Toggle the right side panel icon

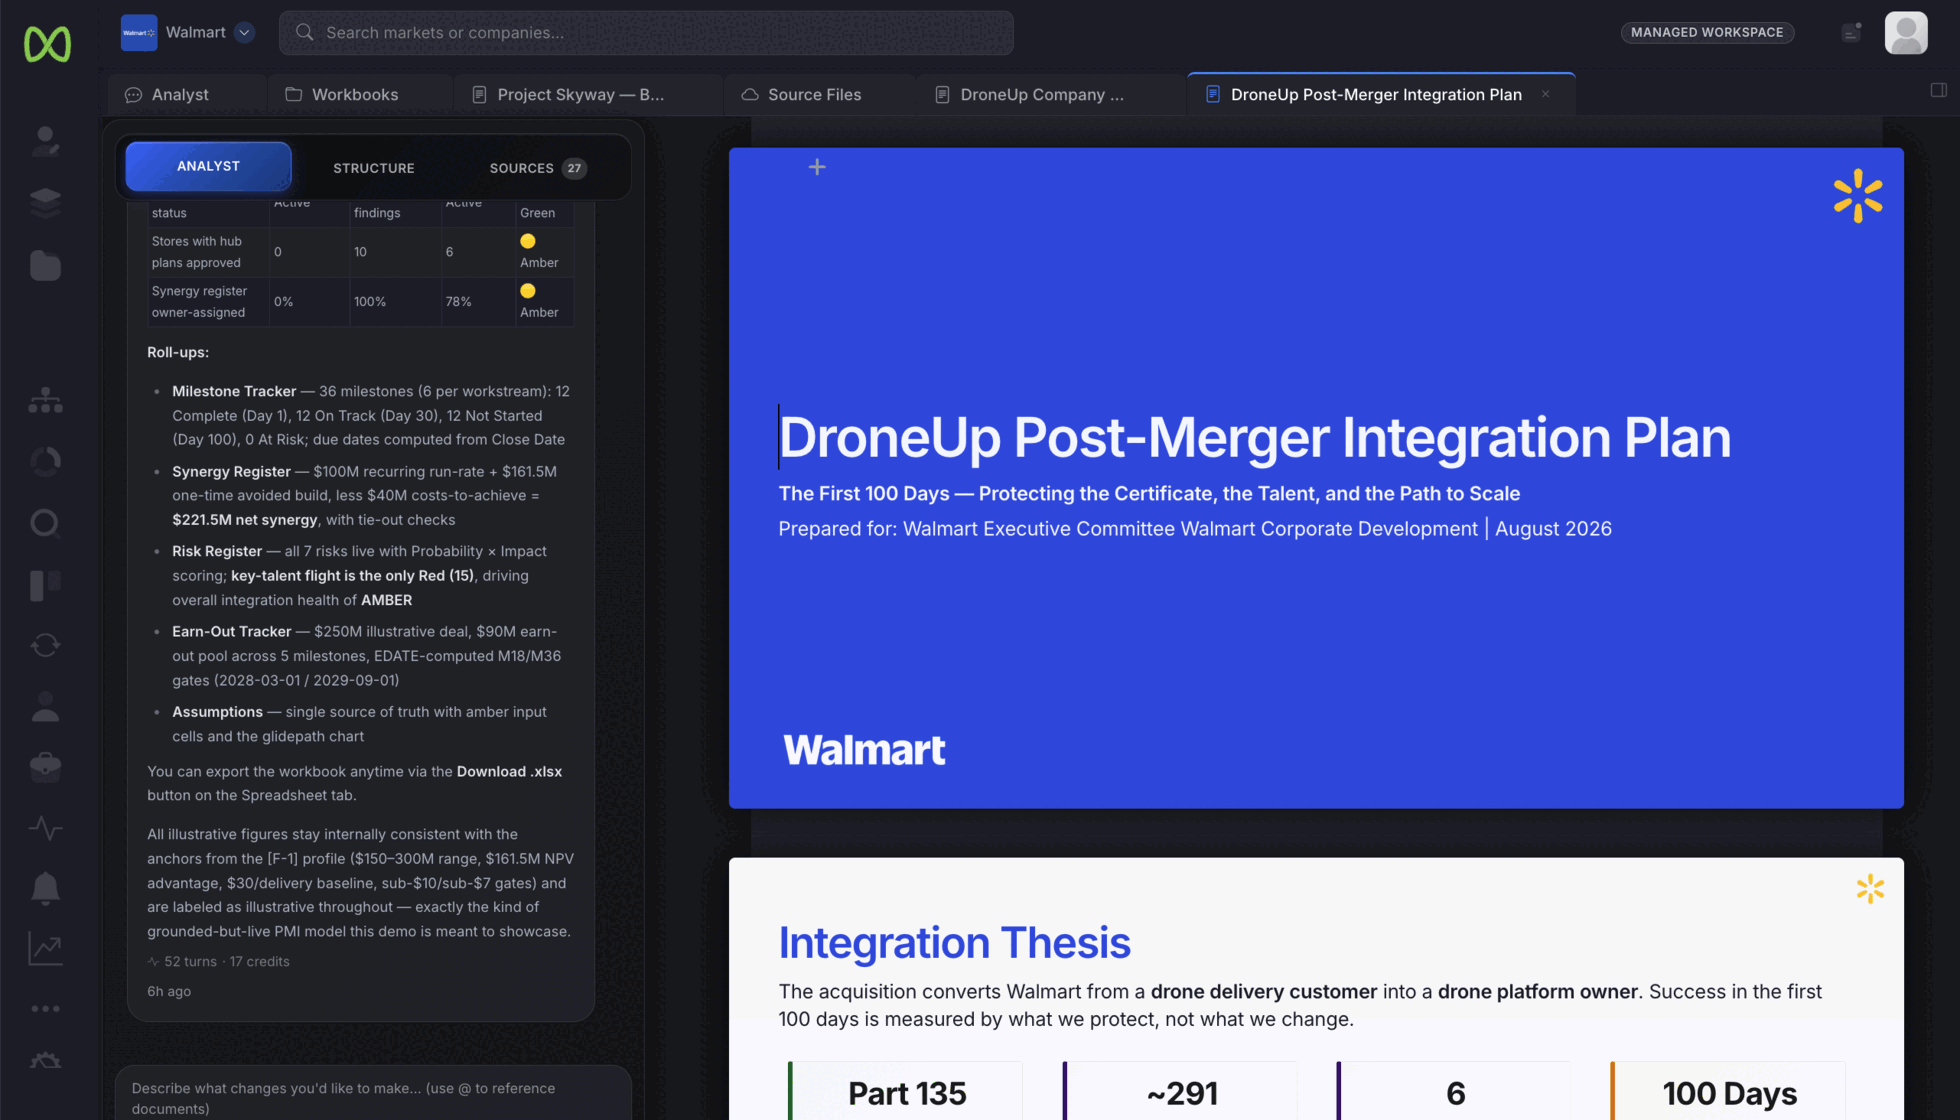[x=1938, y=91]
